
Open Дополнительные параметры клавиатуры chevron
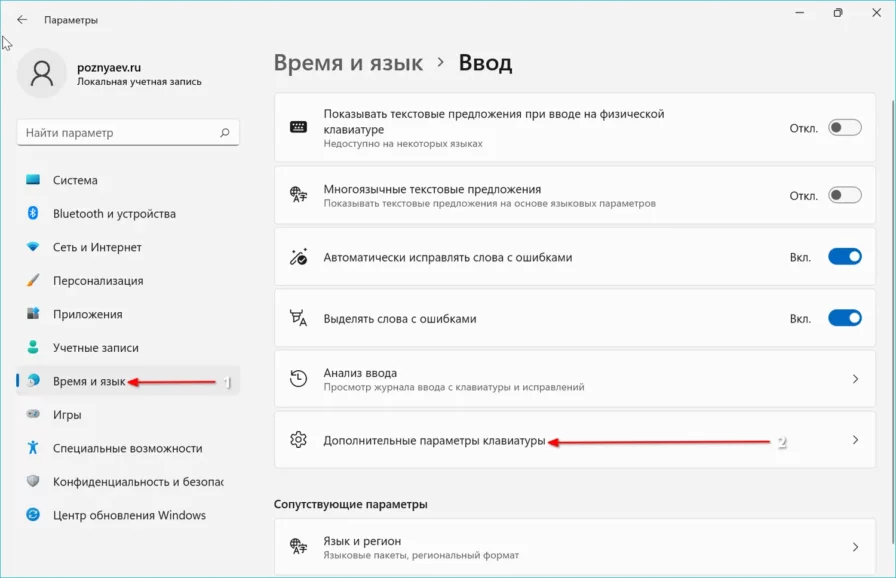855,440
